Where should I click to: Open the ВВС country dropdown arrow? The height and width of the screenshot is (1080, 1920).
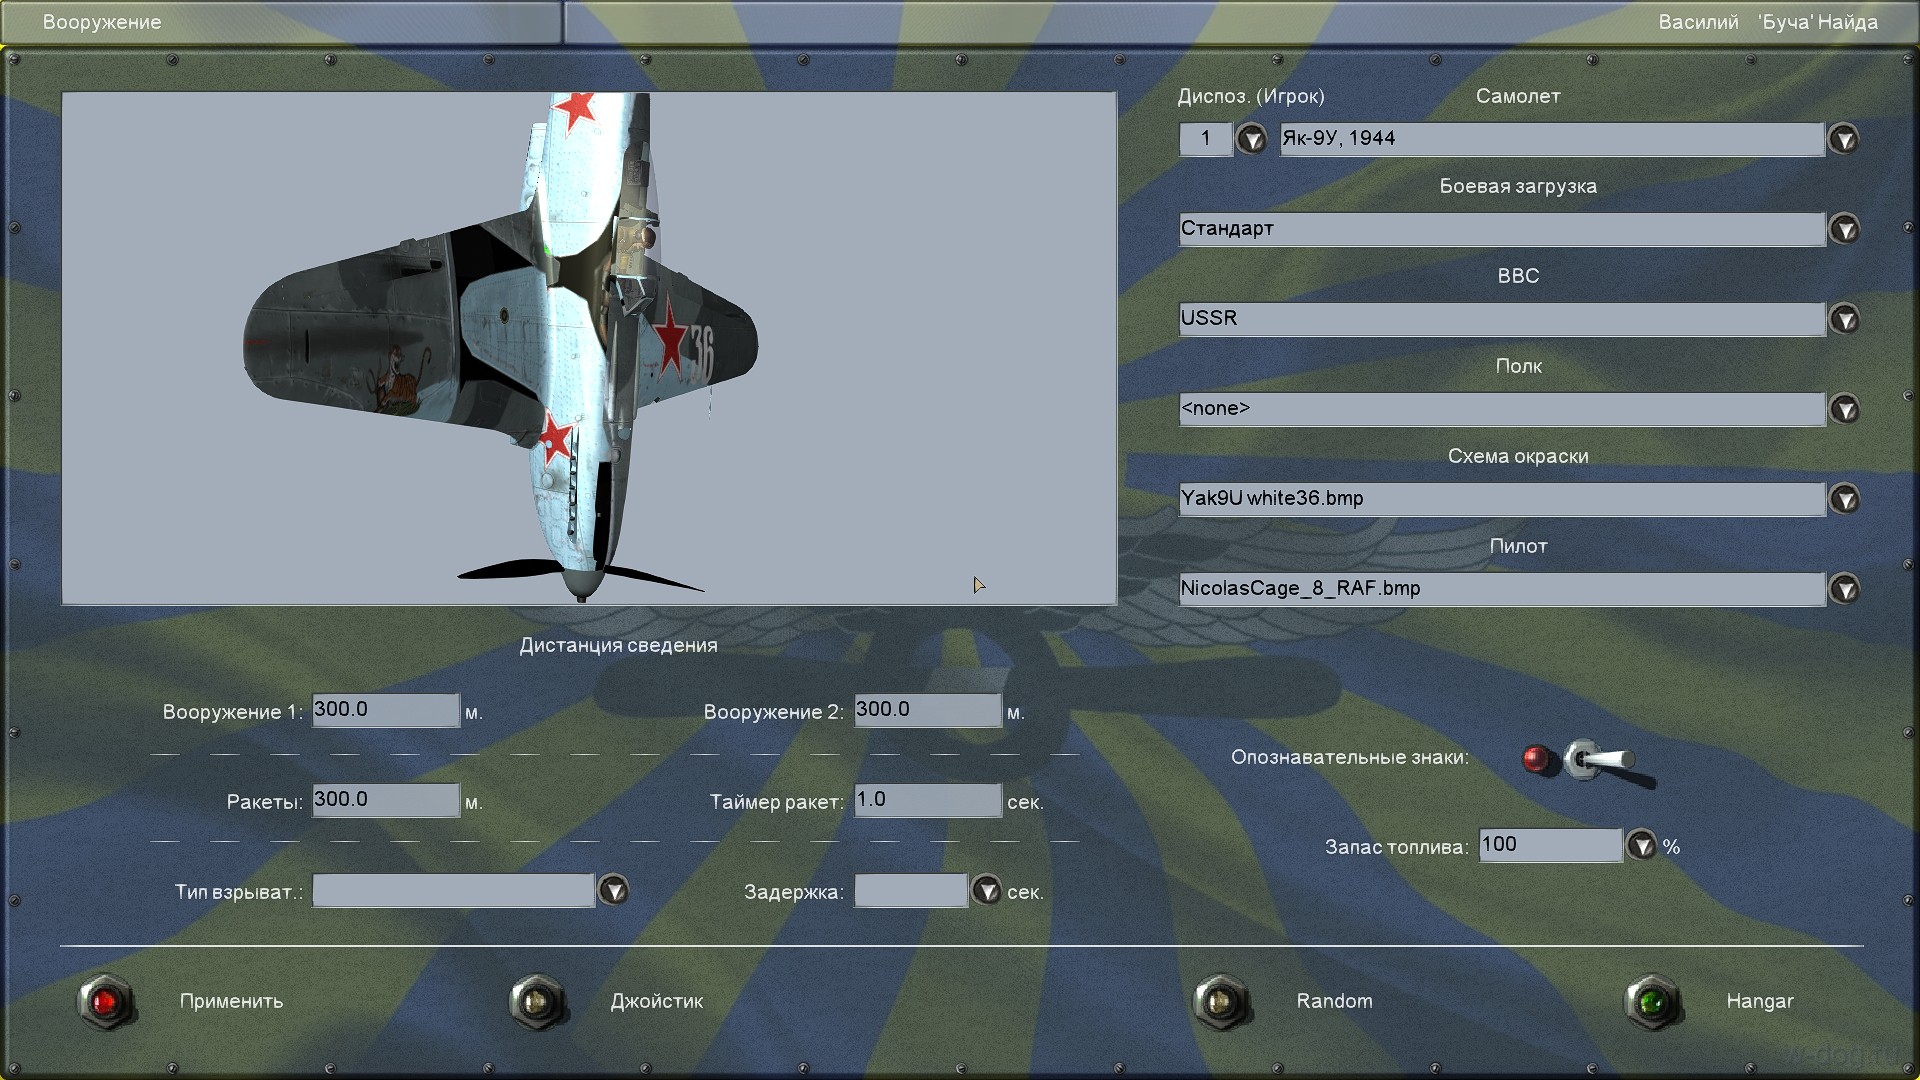[x=1843, y=319]
